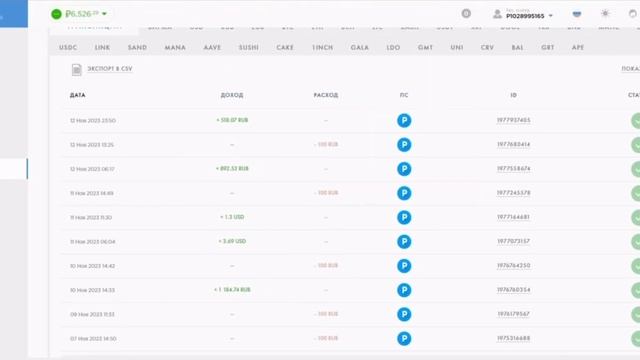Click the '+ 3.69 USD' income amount
Screen dimensions: 640x360
click(x=232, y=241)
